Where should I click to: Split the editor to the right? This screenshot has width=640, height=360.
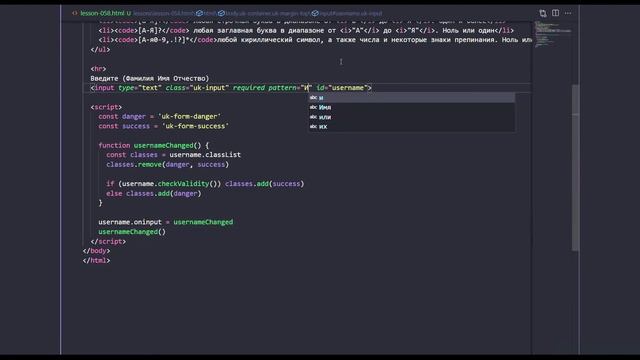point(556,13)
